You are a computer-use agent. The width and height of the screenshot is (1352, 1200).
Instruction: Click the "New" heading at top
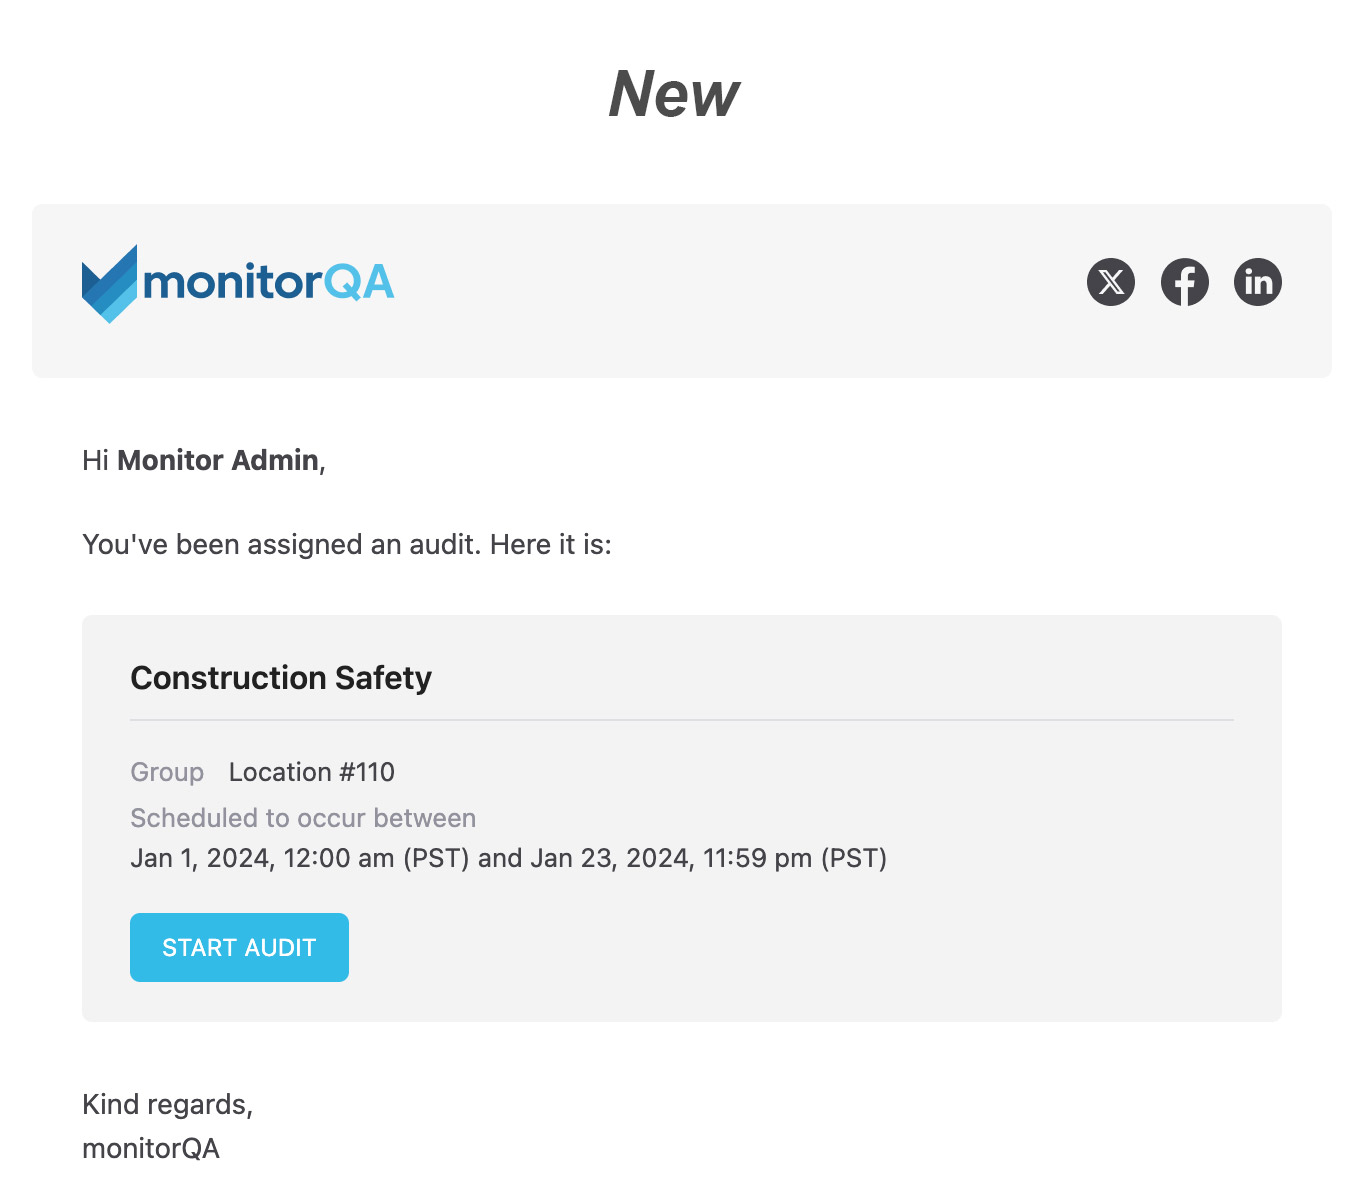point(675,94)
